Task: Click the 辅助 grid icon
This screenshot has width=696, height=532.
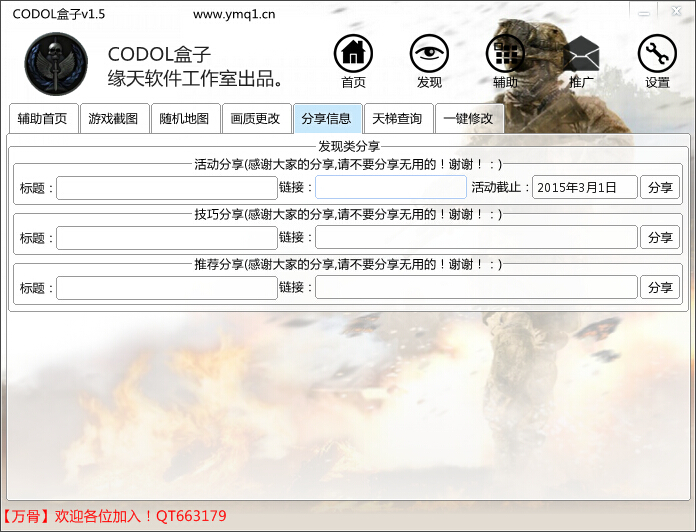Action: 505,54
